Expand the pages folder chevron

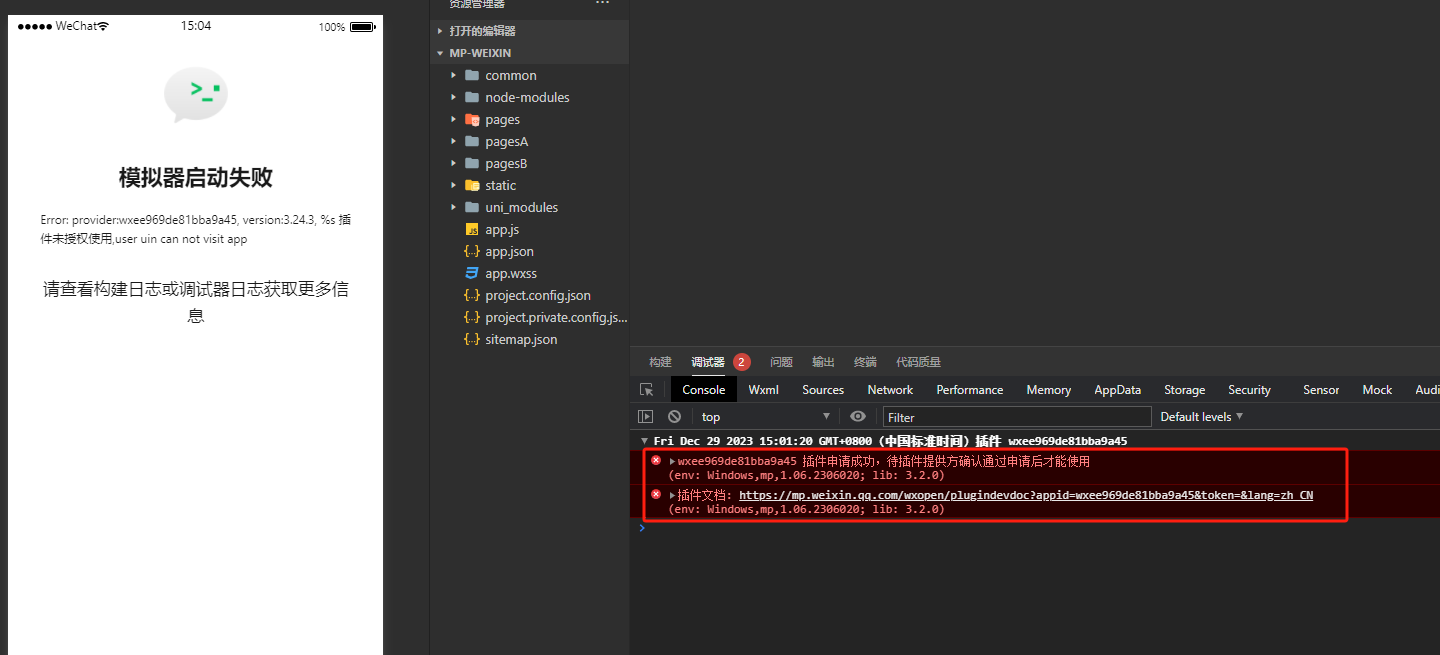(454, 119)
